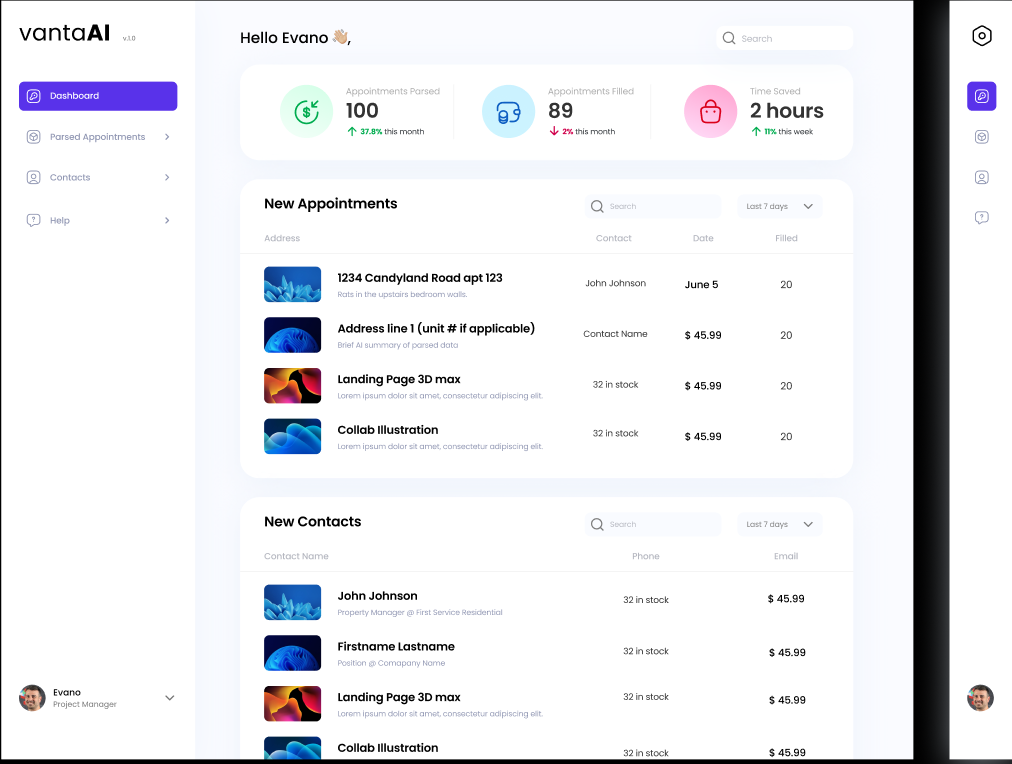Click the green Appointments Parsed dollar icon

(x=306, y=111)
